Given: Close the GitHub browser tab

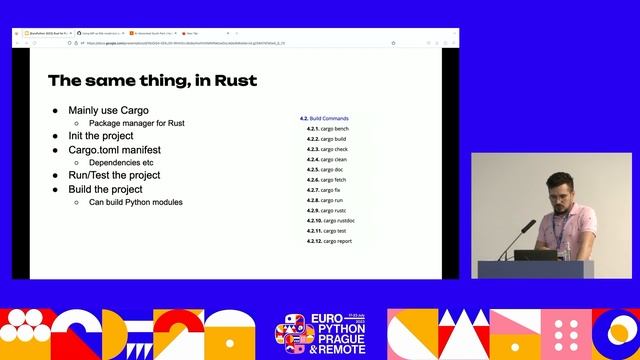Looking at the screenshot, I should pos(123,33).
